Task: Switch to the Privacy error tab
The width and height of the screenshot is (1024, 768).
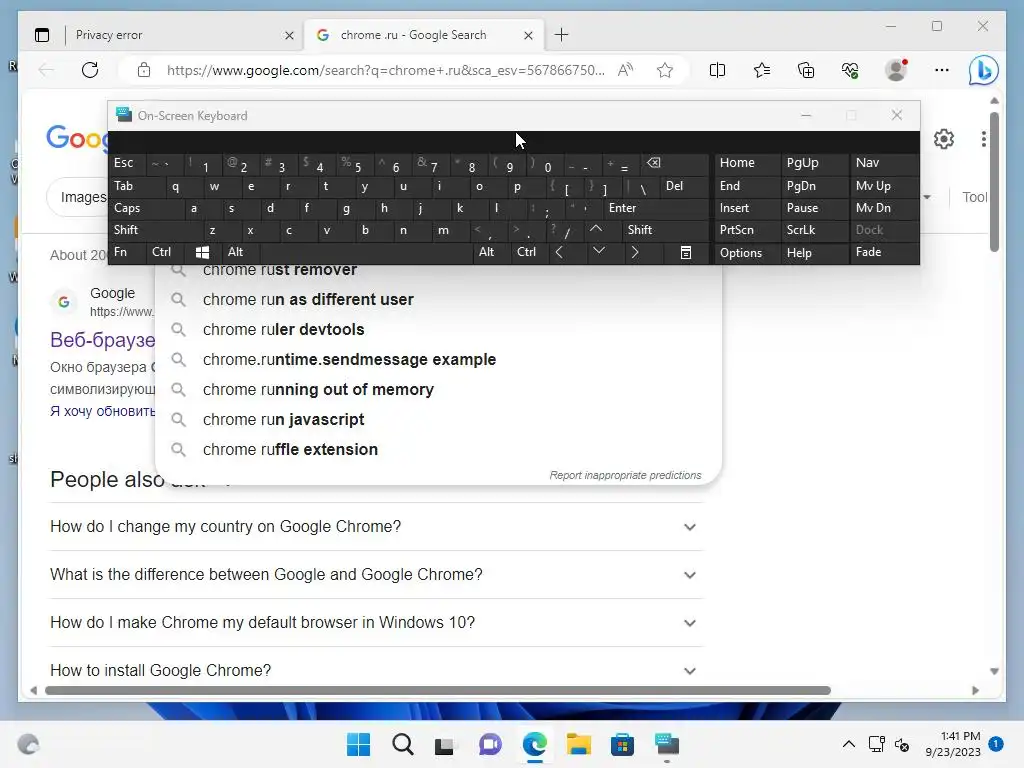Action: pos(176,35)
